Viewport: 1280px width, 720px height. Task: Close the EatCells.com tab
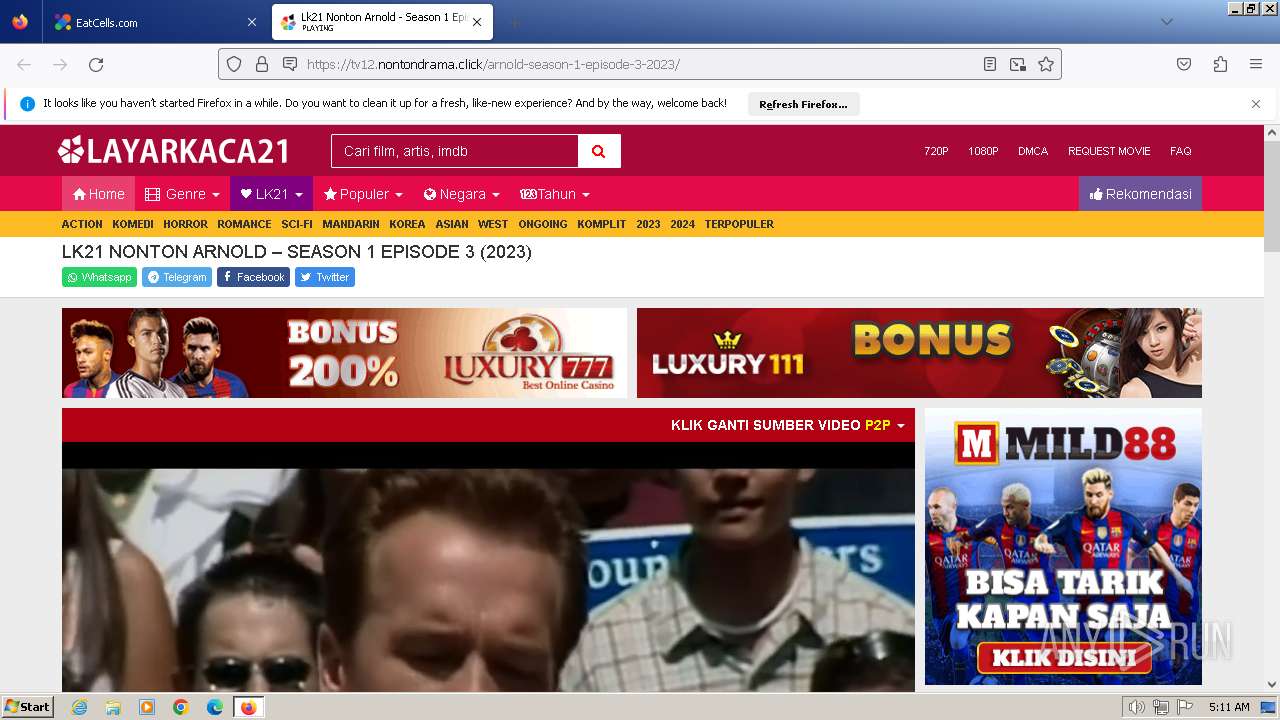tap(251, 22)
